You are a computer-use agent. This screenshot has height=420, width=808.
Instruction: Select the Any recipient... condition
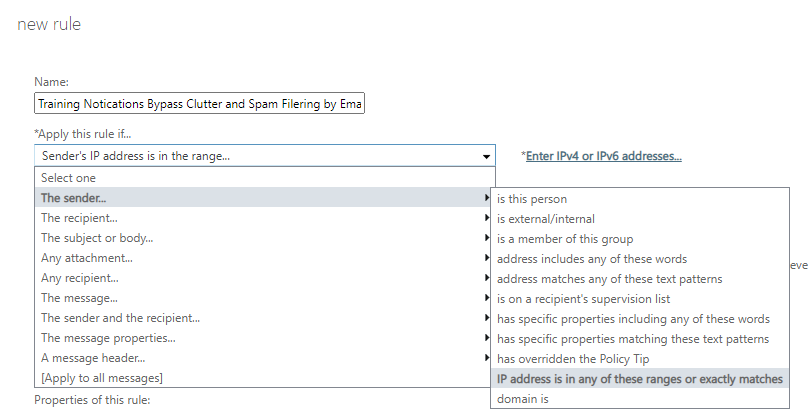click(x=263, y=278)
